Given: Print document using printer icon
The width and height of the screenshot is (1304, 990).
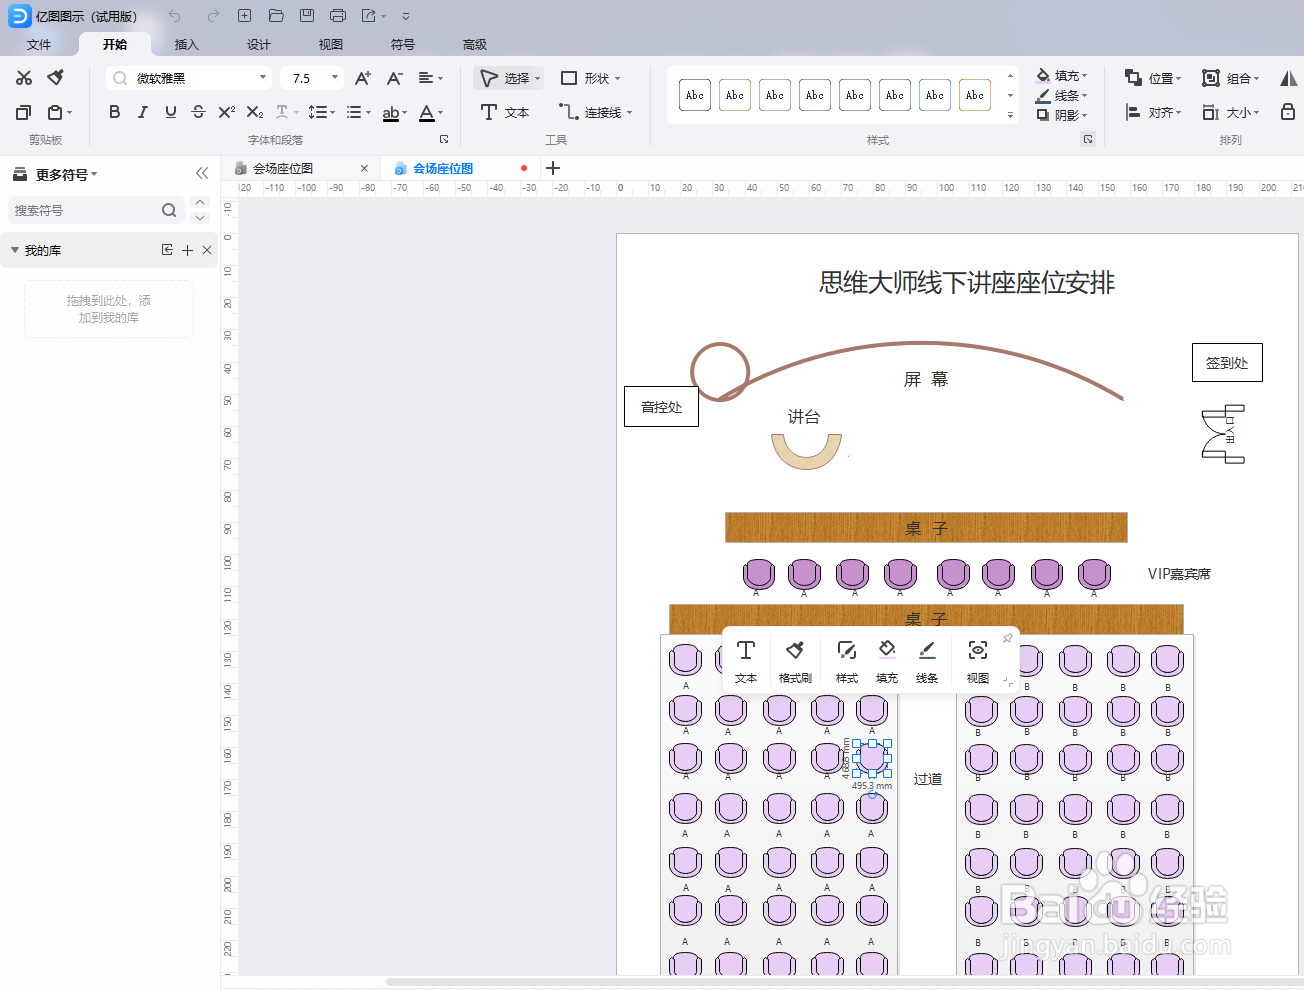Looking at the screenshot, I should click(338, 16).
